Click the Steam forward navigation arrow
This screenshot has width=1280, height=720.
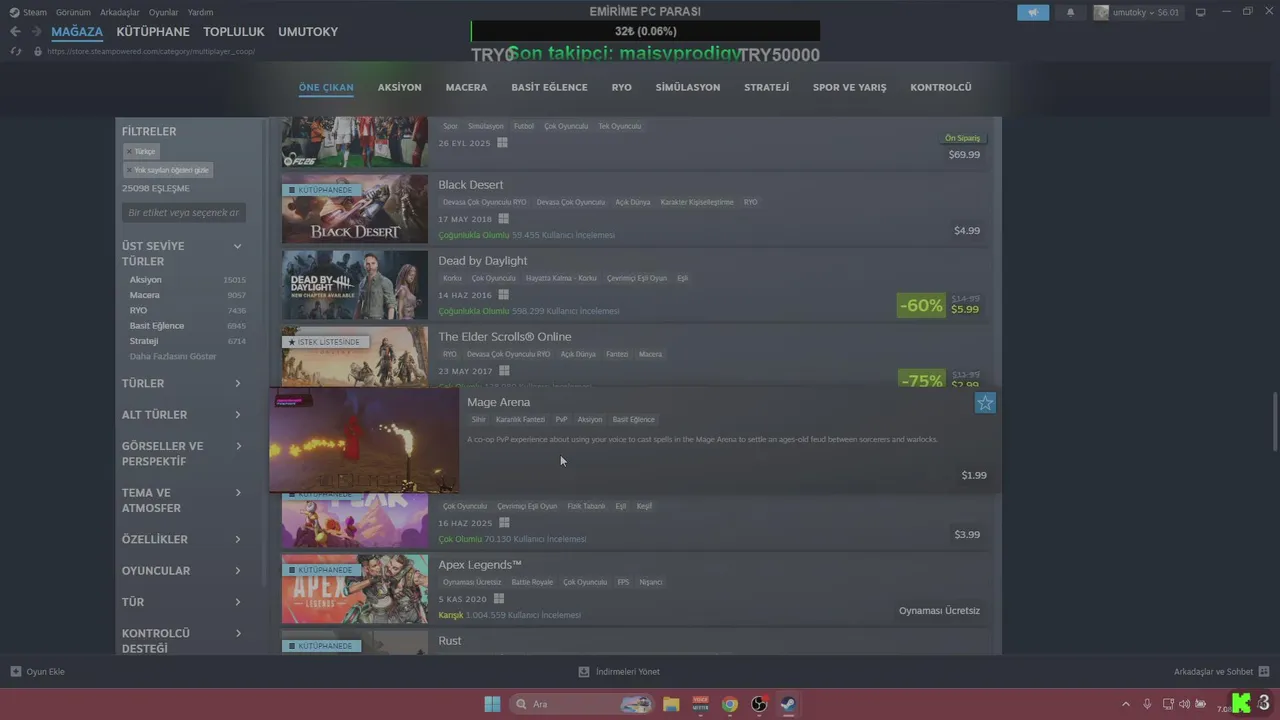point(36,32)
